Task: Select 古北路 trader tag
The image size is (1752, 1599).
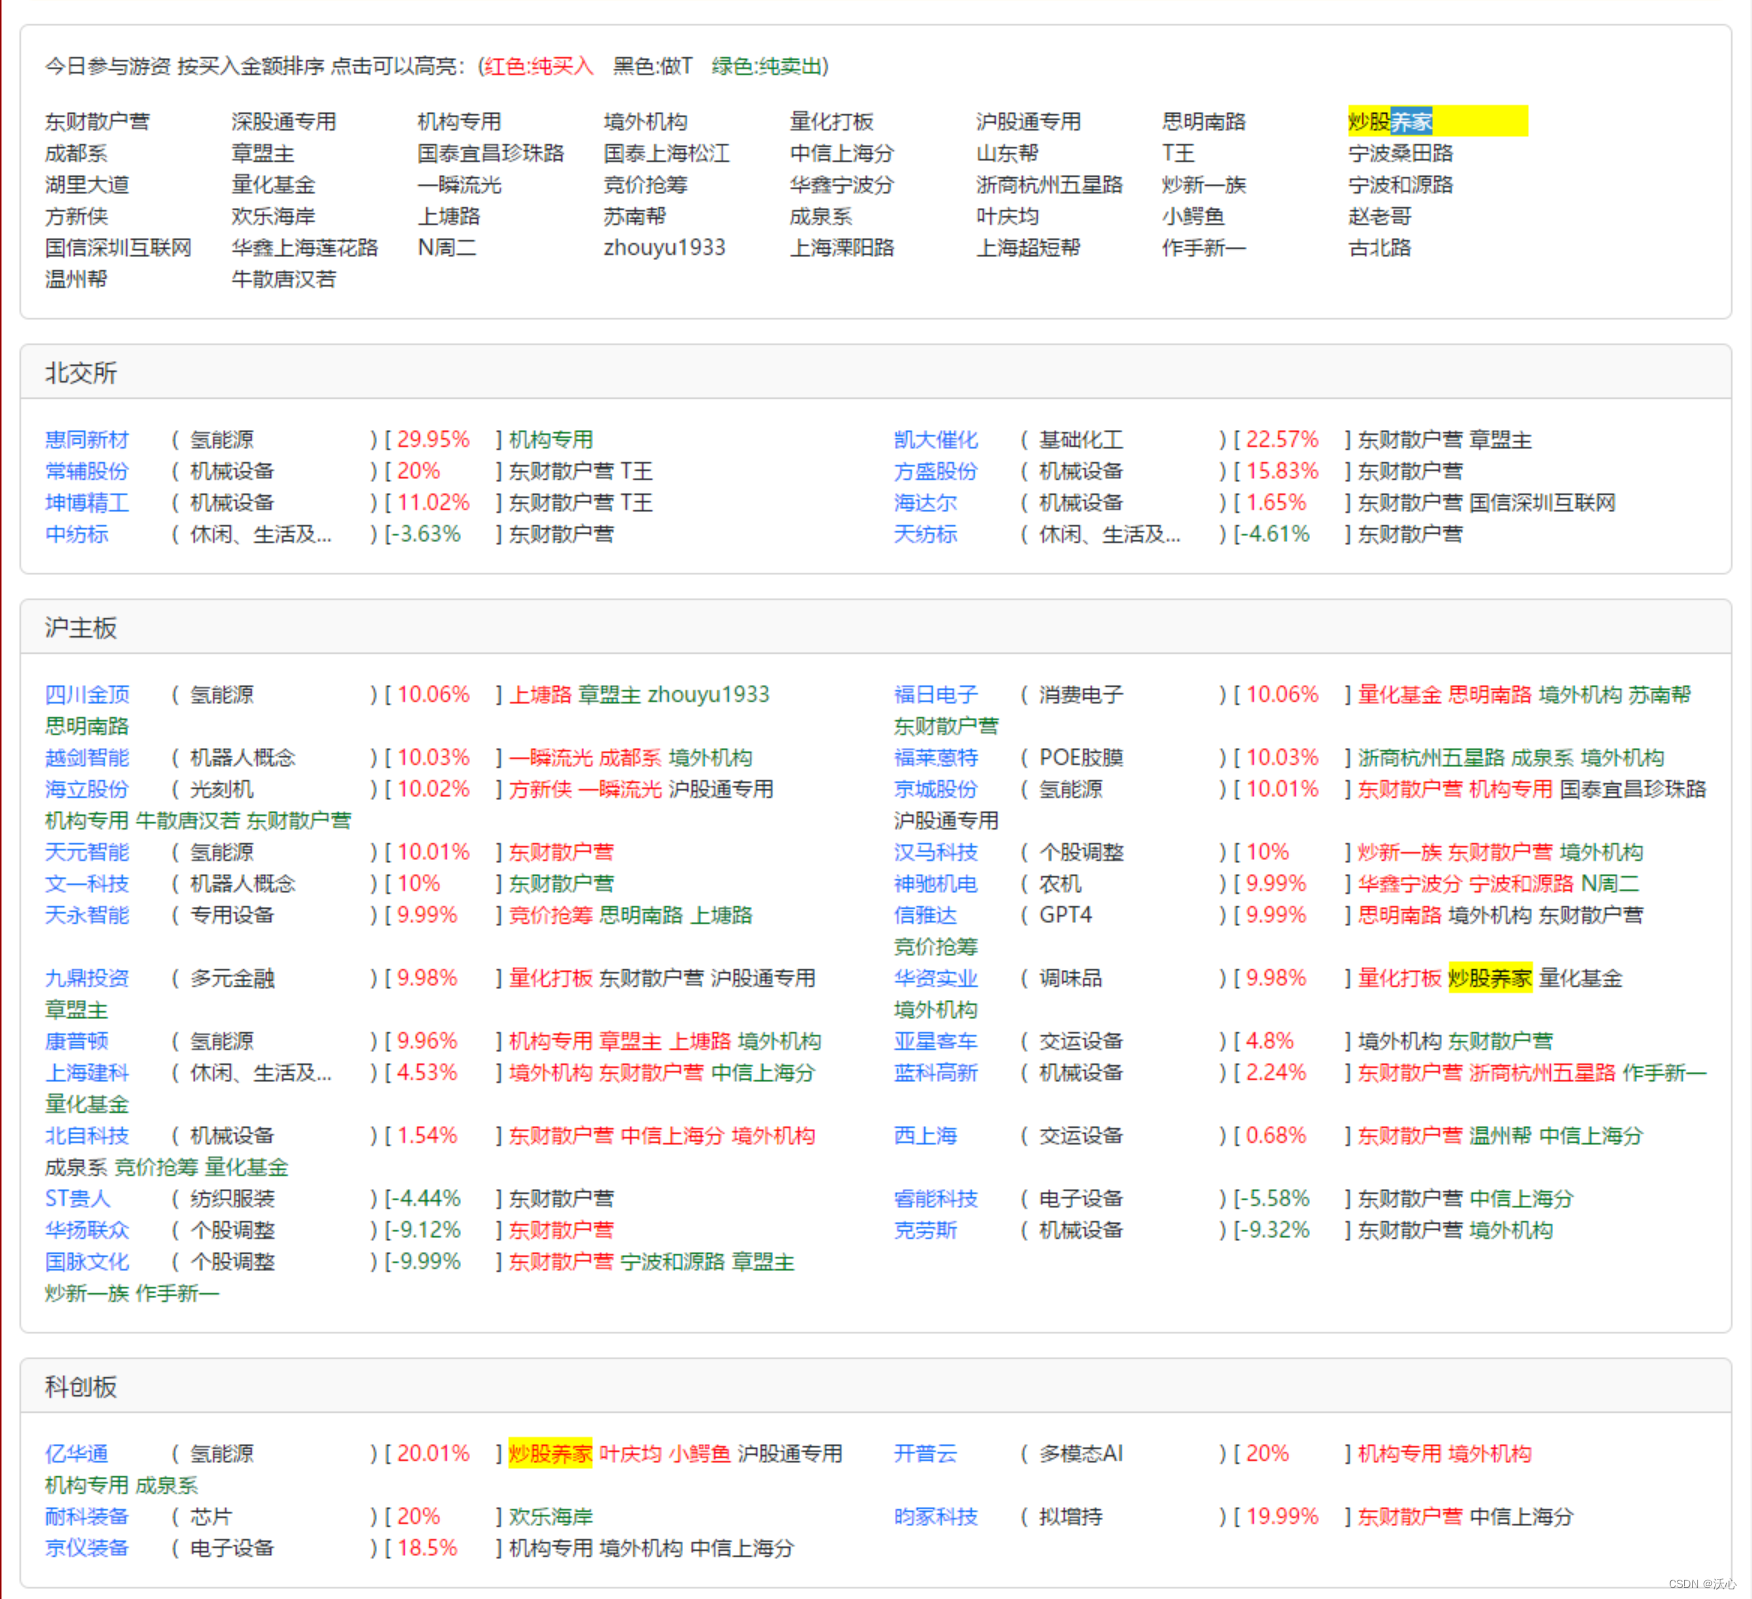Action: [1379, 247]
